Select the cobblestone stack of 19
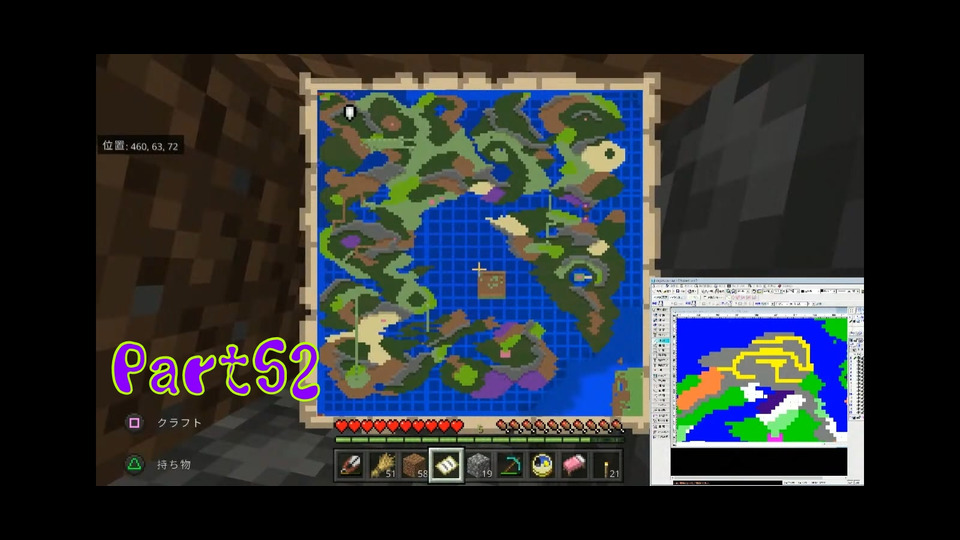The height and width of the screenshot is (540, 960). point(479,465)
